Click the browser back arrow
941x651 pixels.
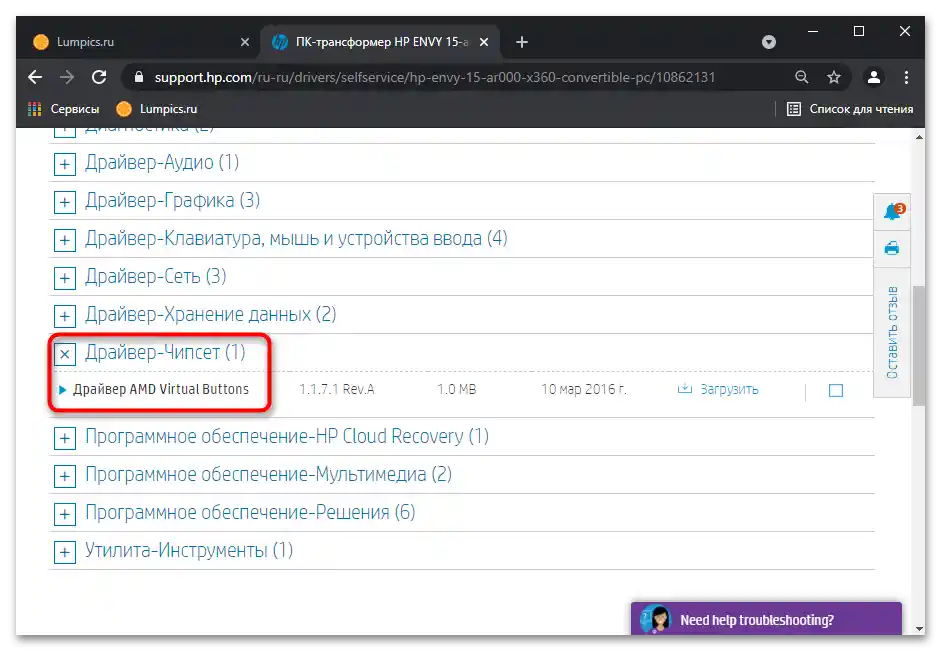coord(35,77)
